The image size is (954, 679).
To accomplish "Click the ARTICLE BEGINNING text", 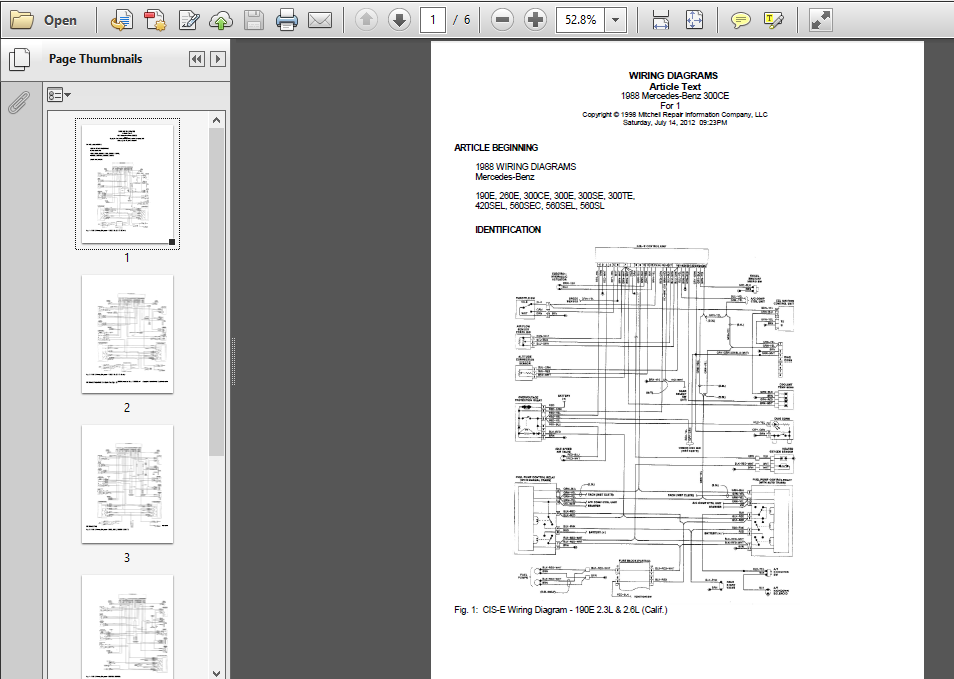I will [x=496, y=148].
